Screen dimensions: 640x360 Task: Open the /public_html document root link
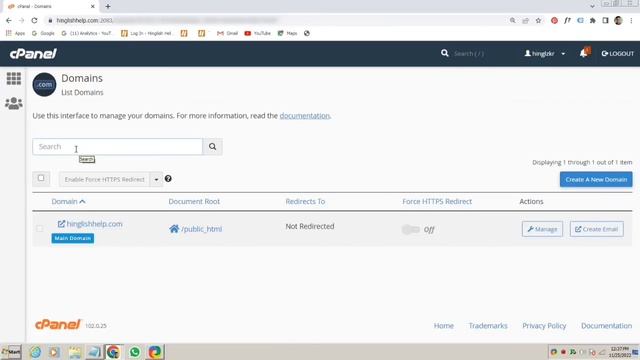(196, 229)
